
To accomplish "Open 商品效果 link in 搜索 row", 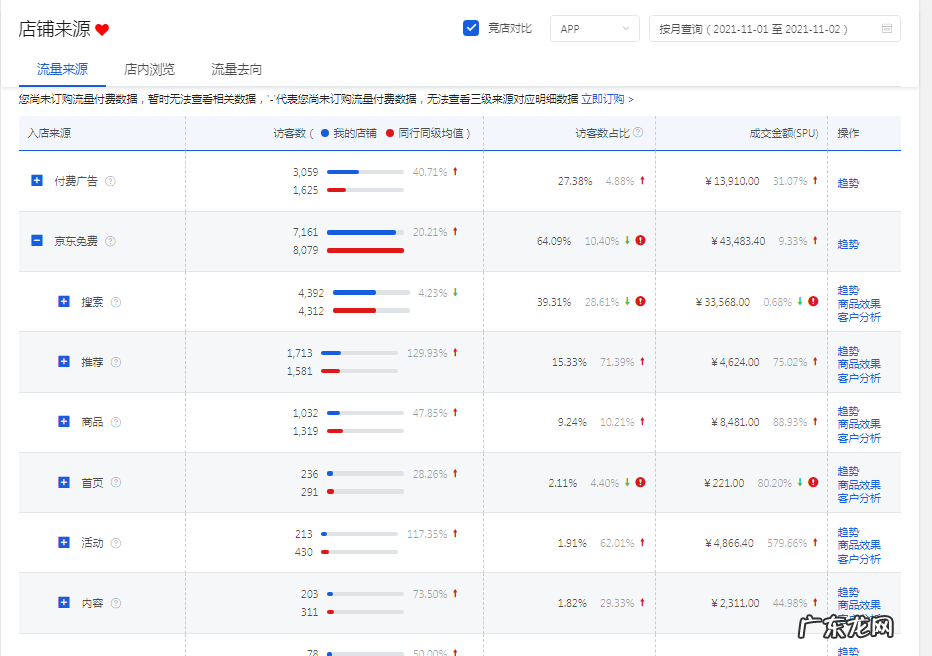I will pyautogui.click(x=859, y=304).
